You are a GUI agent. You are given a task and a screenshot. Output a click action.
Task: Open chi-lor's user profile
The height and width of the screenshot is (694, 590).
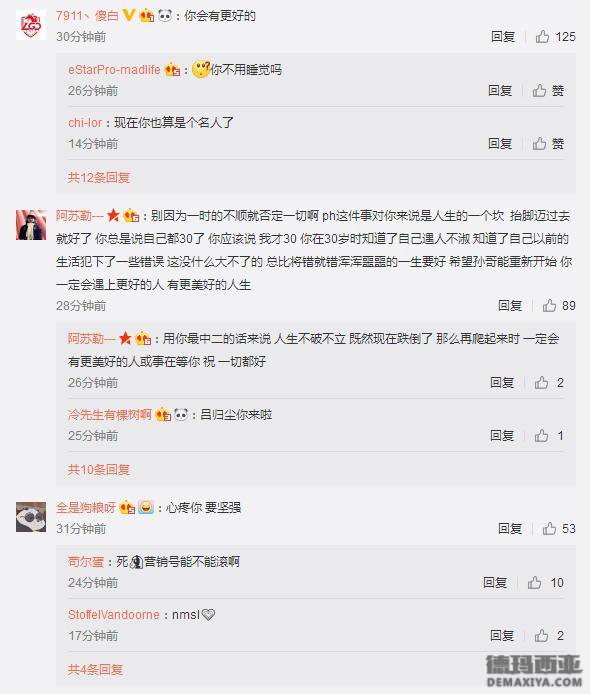point(85,123)
